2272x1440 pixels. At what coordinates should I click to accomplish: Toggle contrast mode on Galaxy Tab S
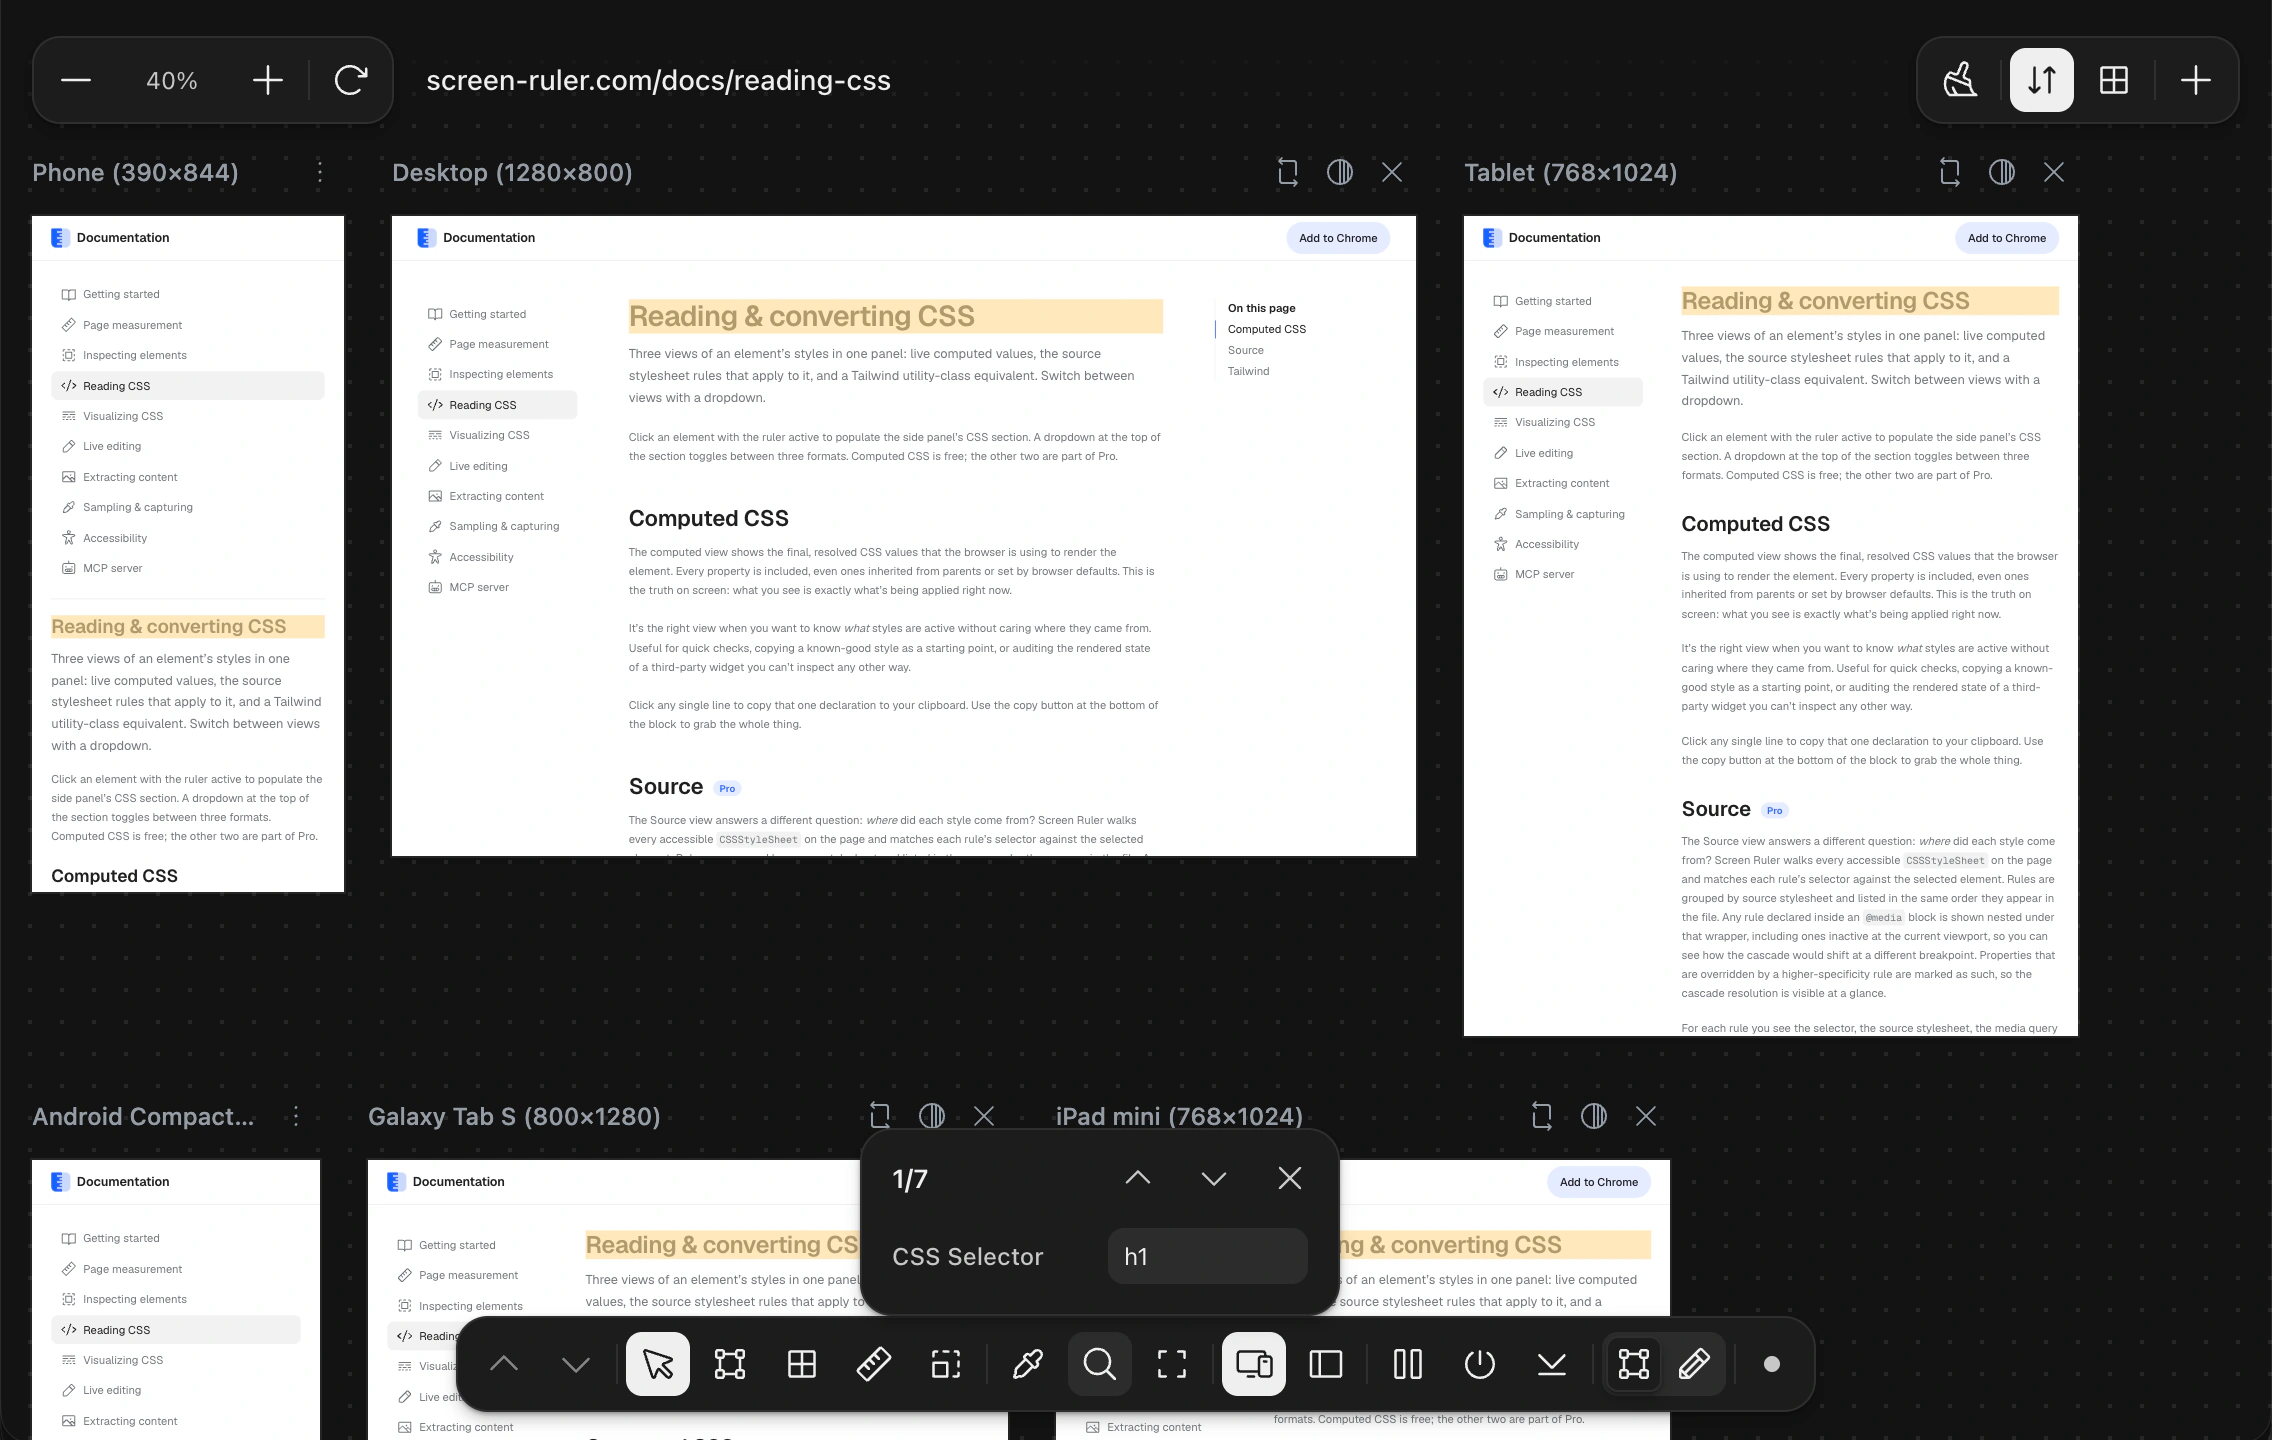click(932, 1116)
